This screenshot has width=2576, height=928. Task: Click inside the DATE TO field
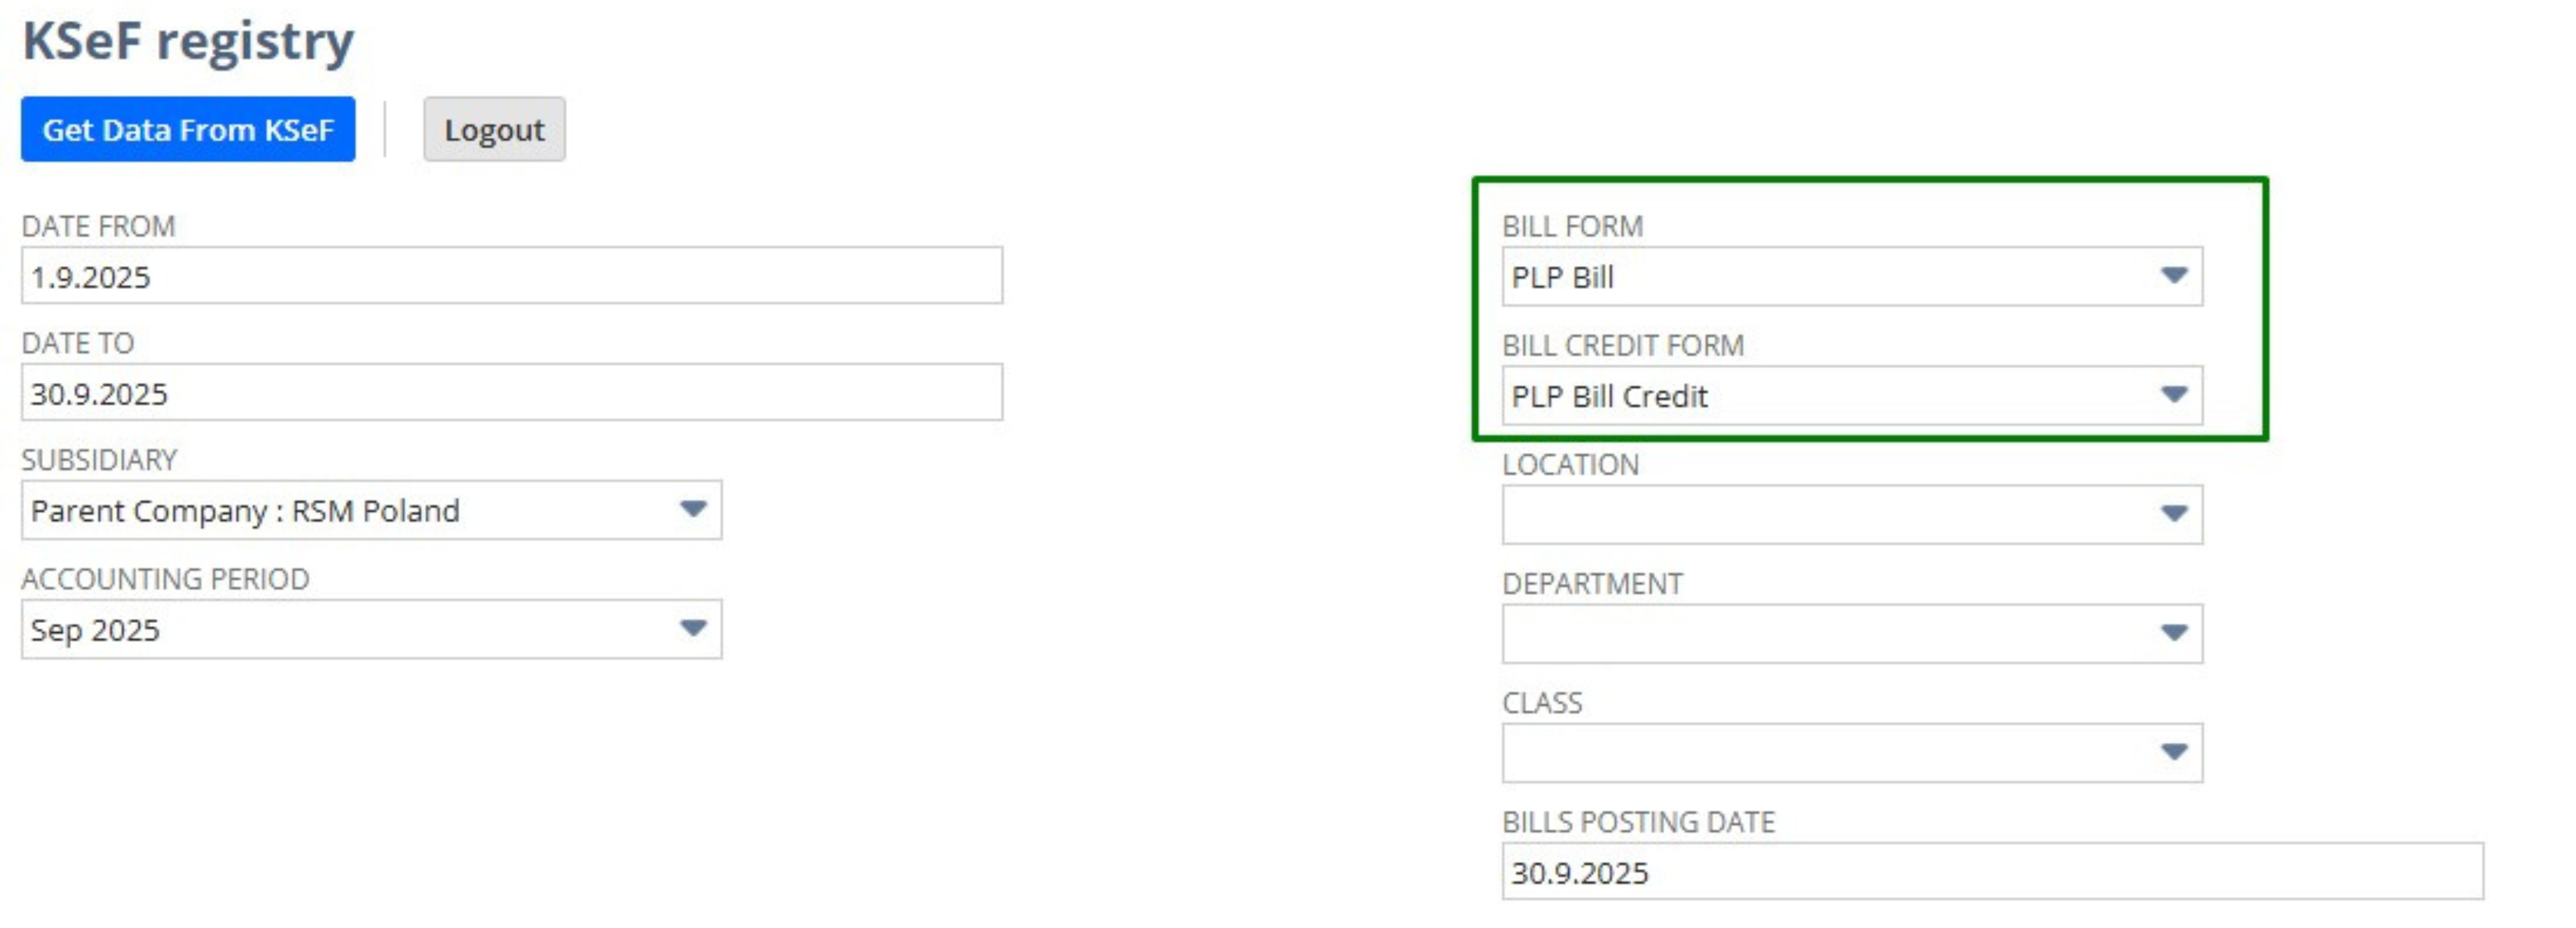(510, 393)
